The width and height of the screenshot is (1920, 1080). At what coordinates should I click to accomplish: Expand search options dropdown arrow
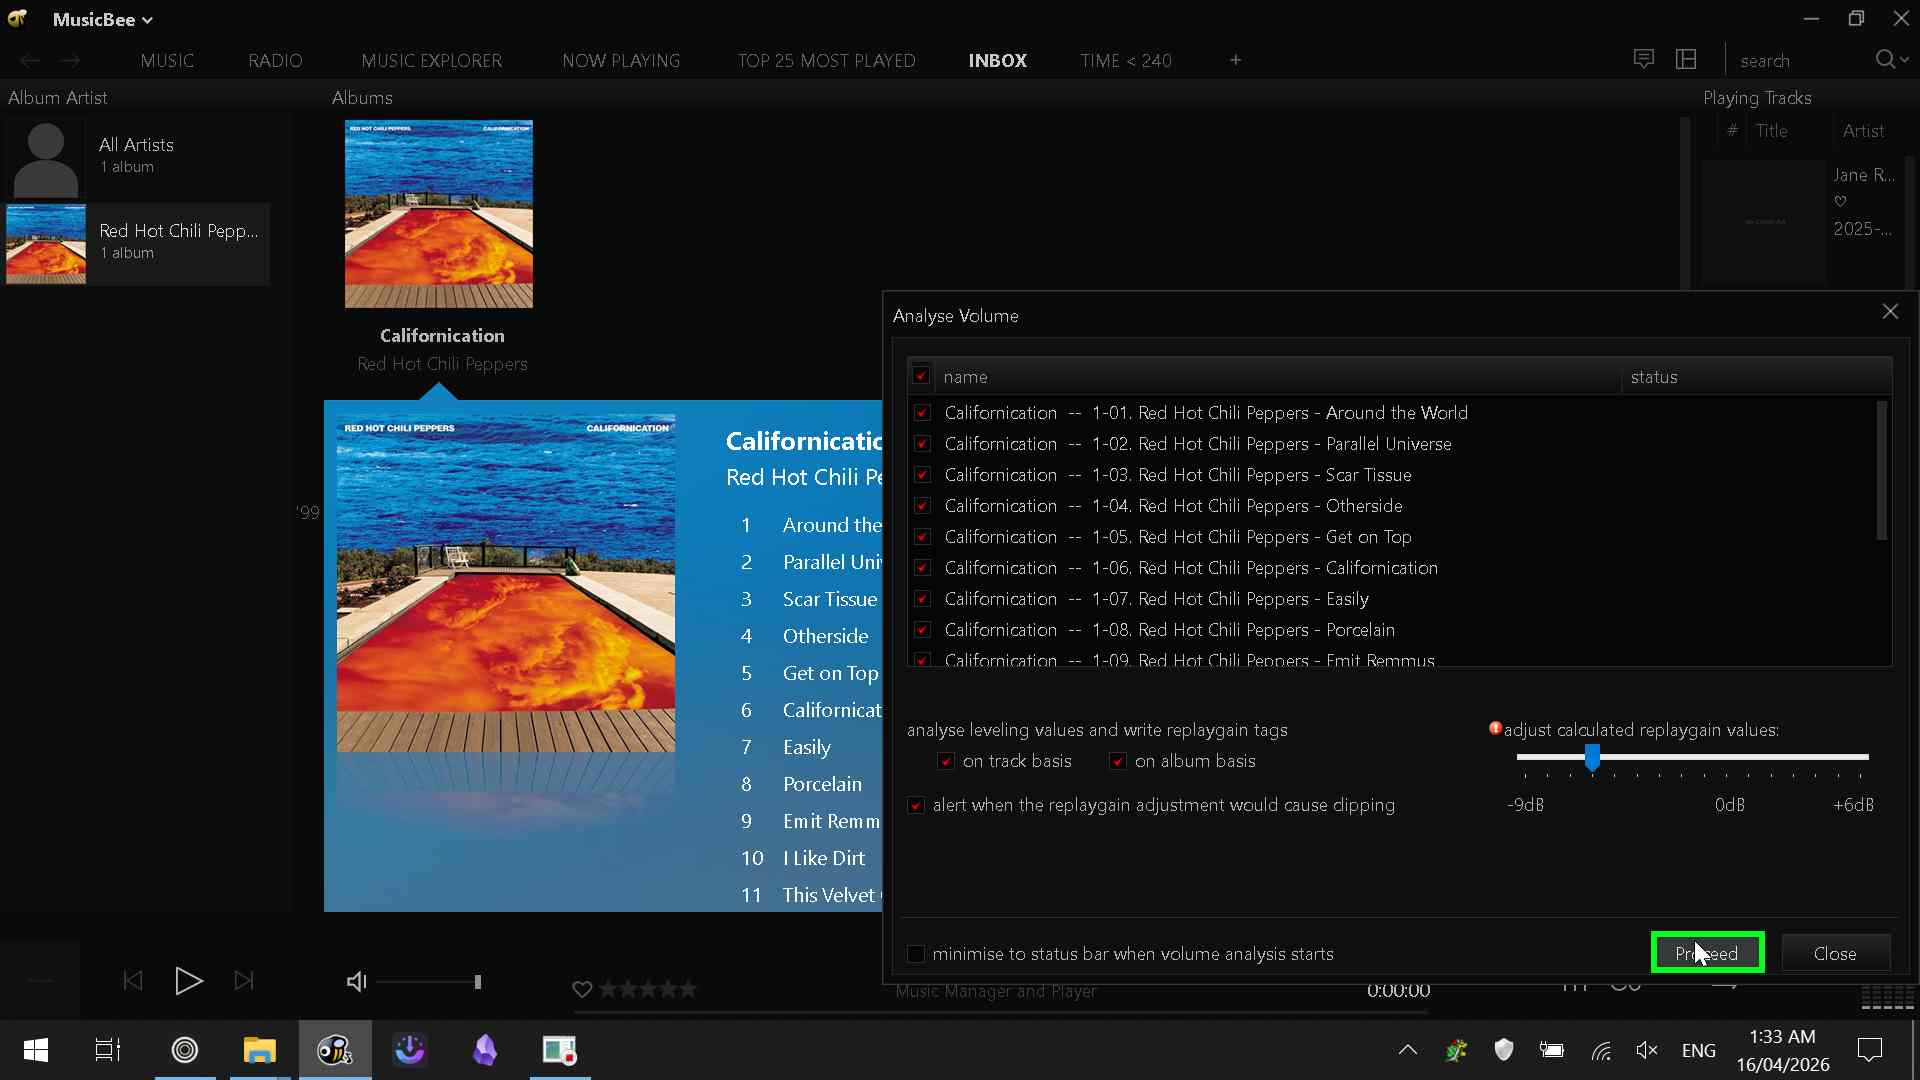1904,61
